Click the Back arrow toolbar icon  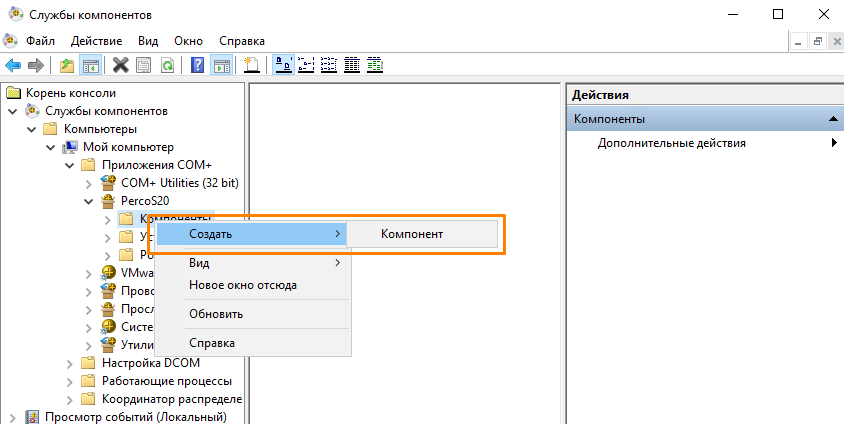coord(13,65)
